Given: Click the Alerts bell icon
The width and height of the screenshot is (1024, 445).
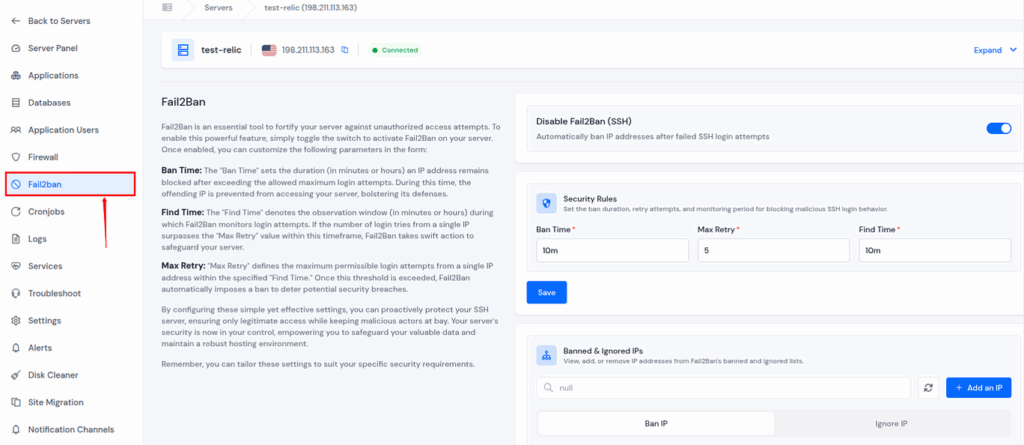Looking at the screenshot, I should click(15, 348).
